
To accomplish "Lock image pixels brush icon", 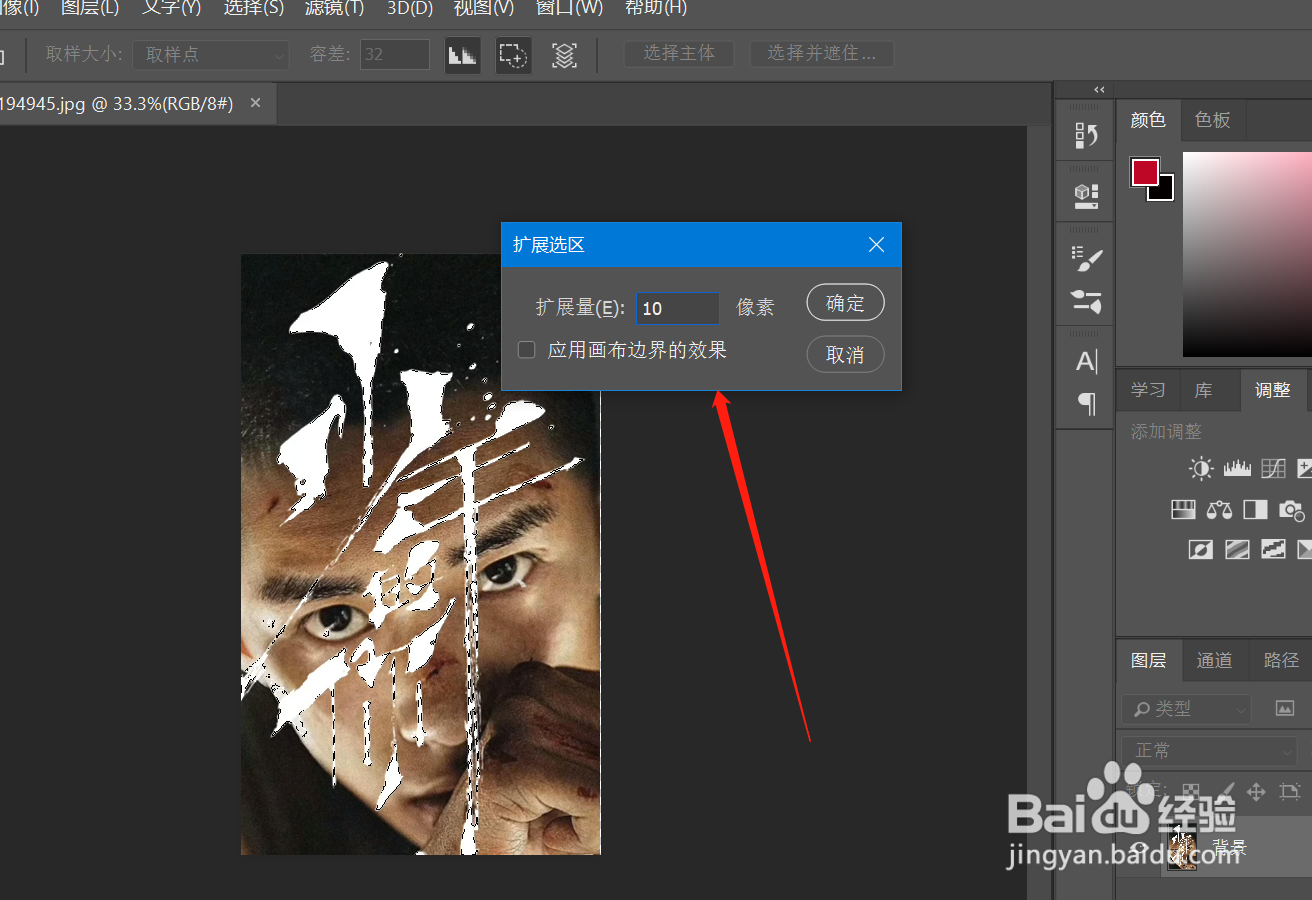I will pos(1225,790).
